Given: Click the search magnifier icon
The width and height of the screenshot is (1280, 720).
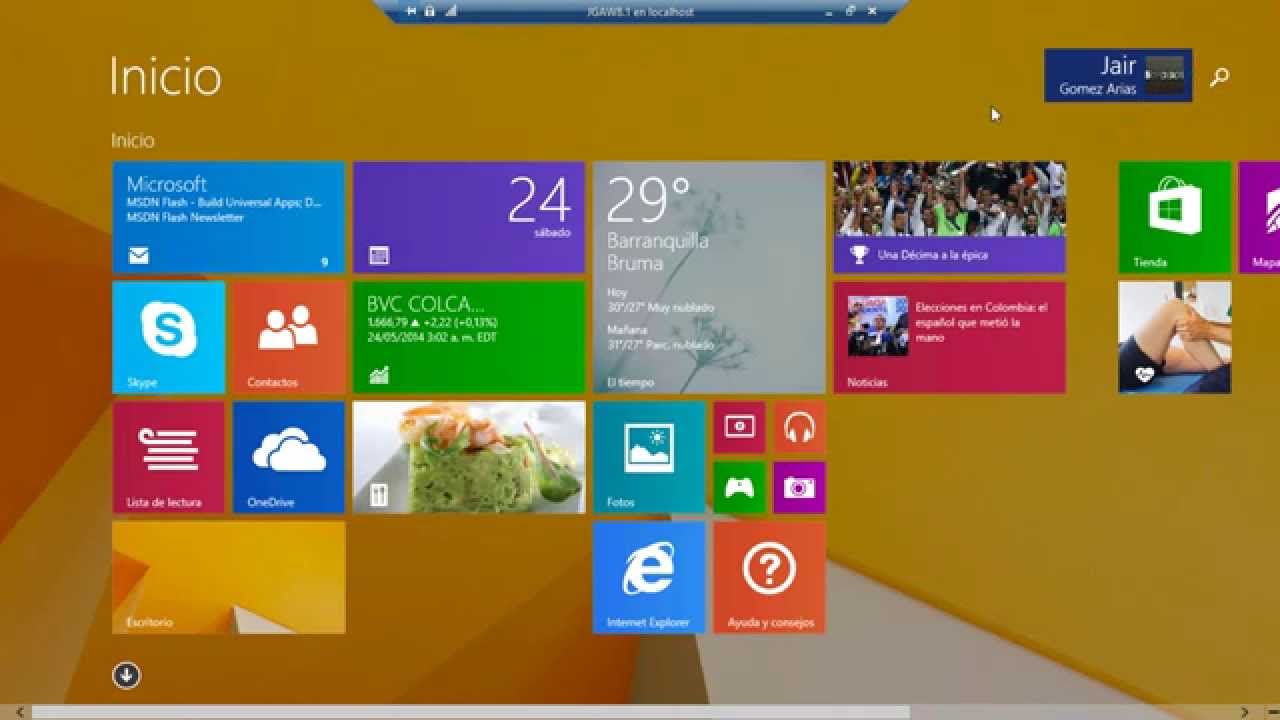Looking at the screenshot, I should click(1219, 76).
